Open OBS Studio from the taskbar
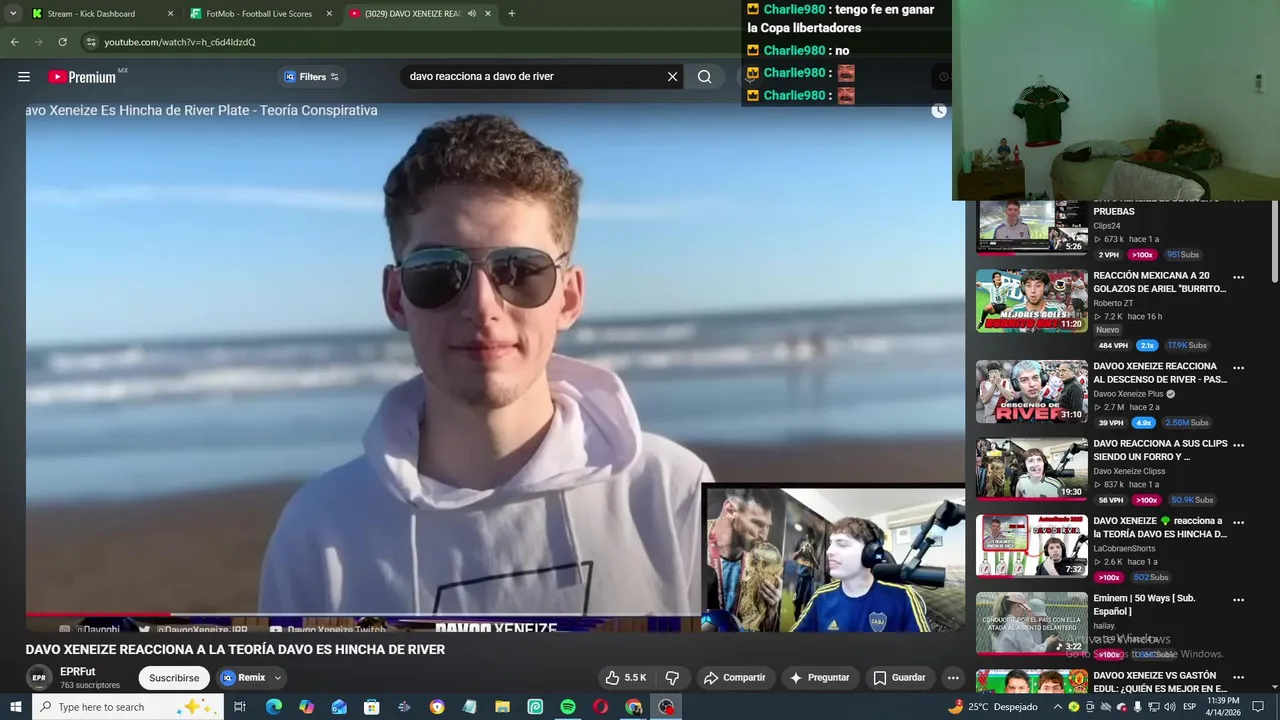 point(666,707)
